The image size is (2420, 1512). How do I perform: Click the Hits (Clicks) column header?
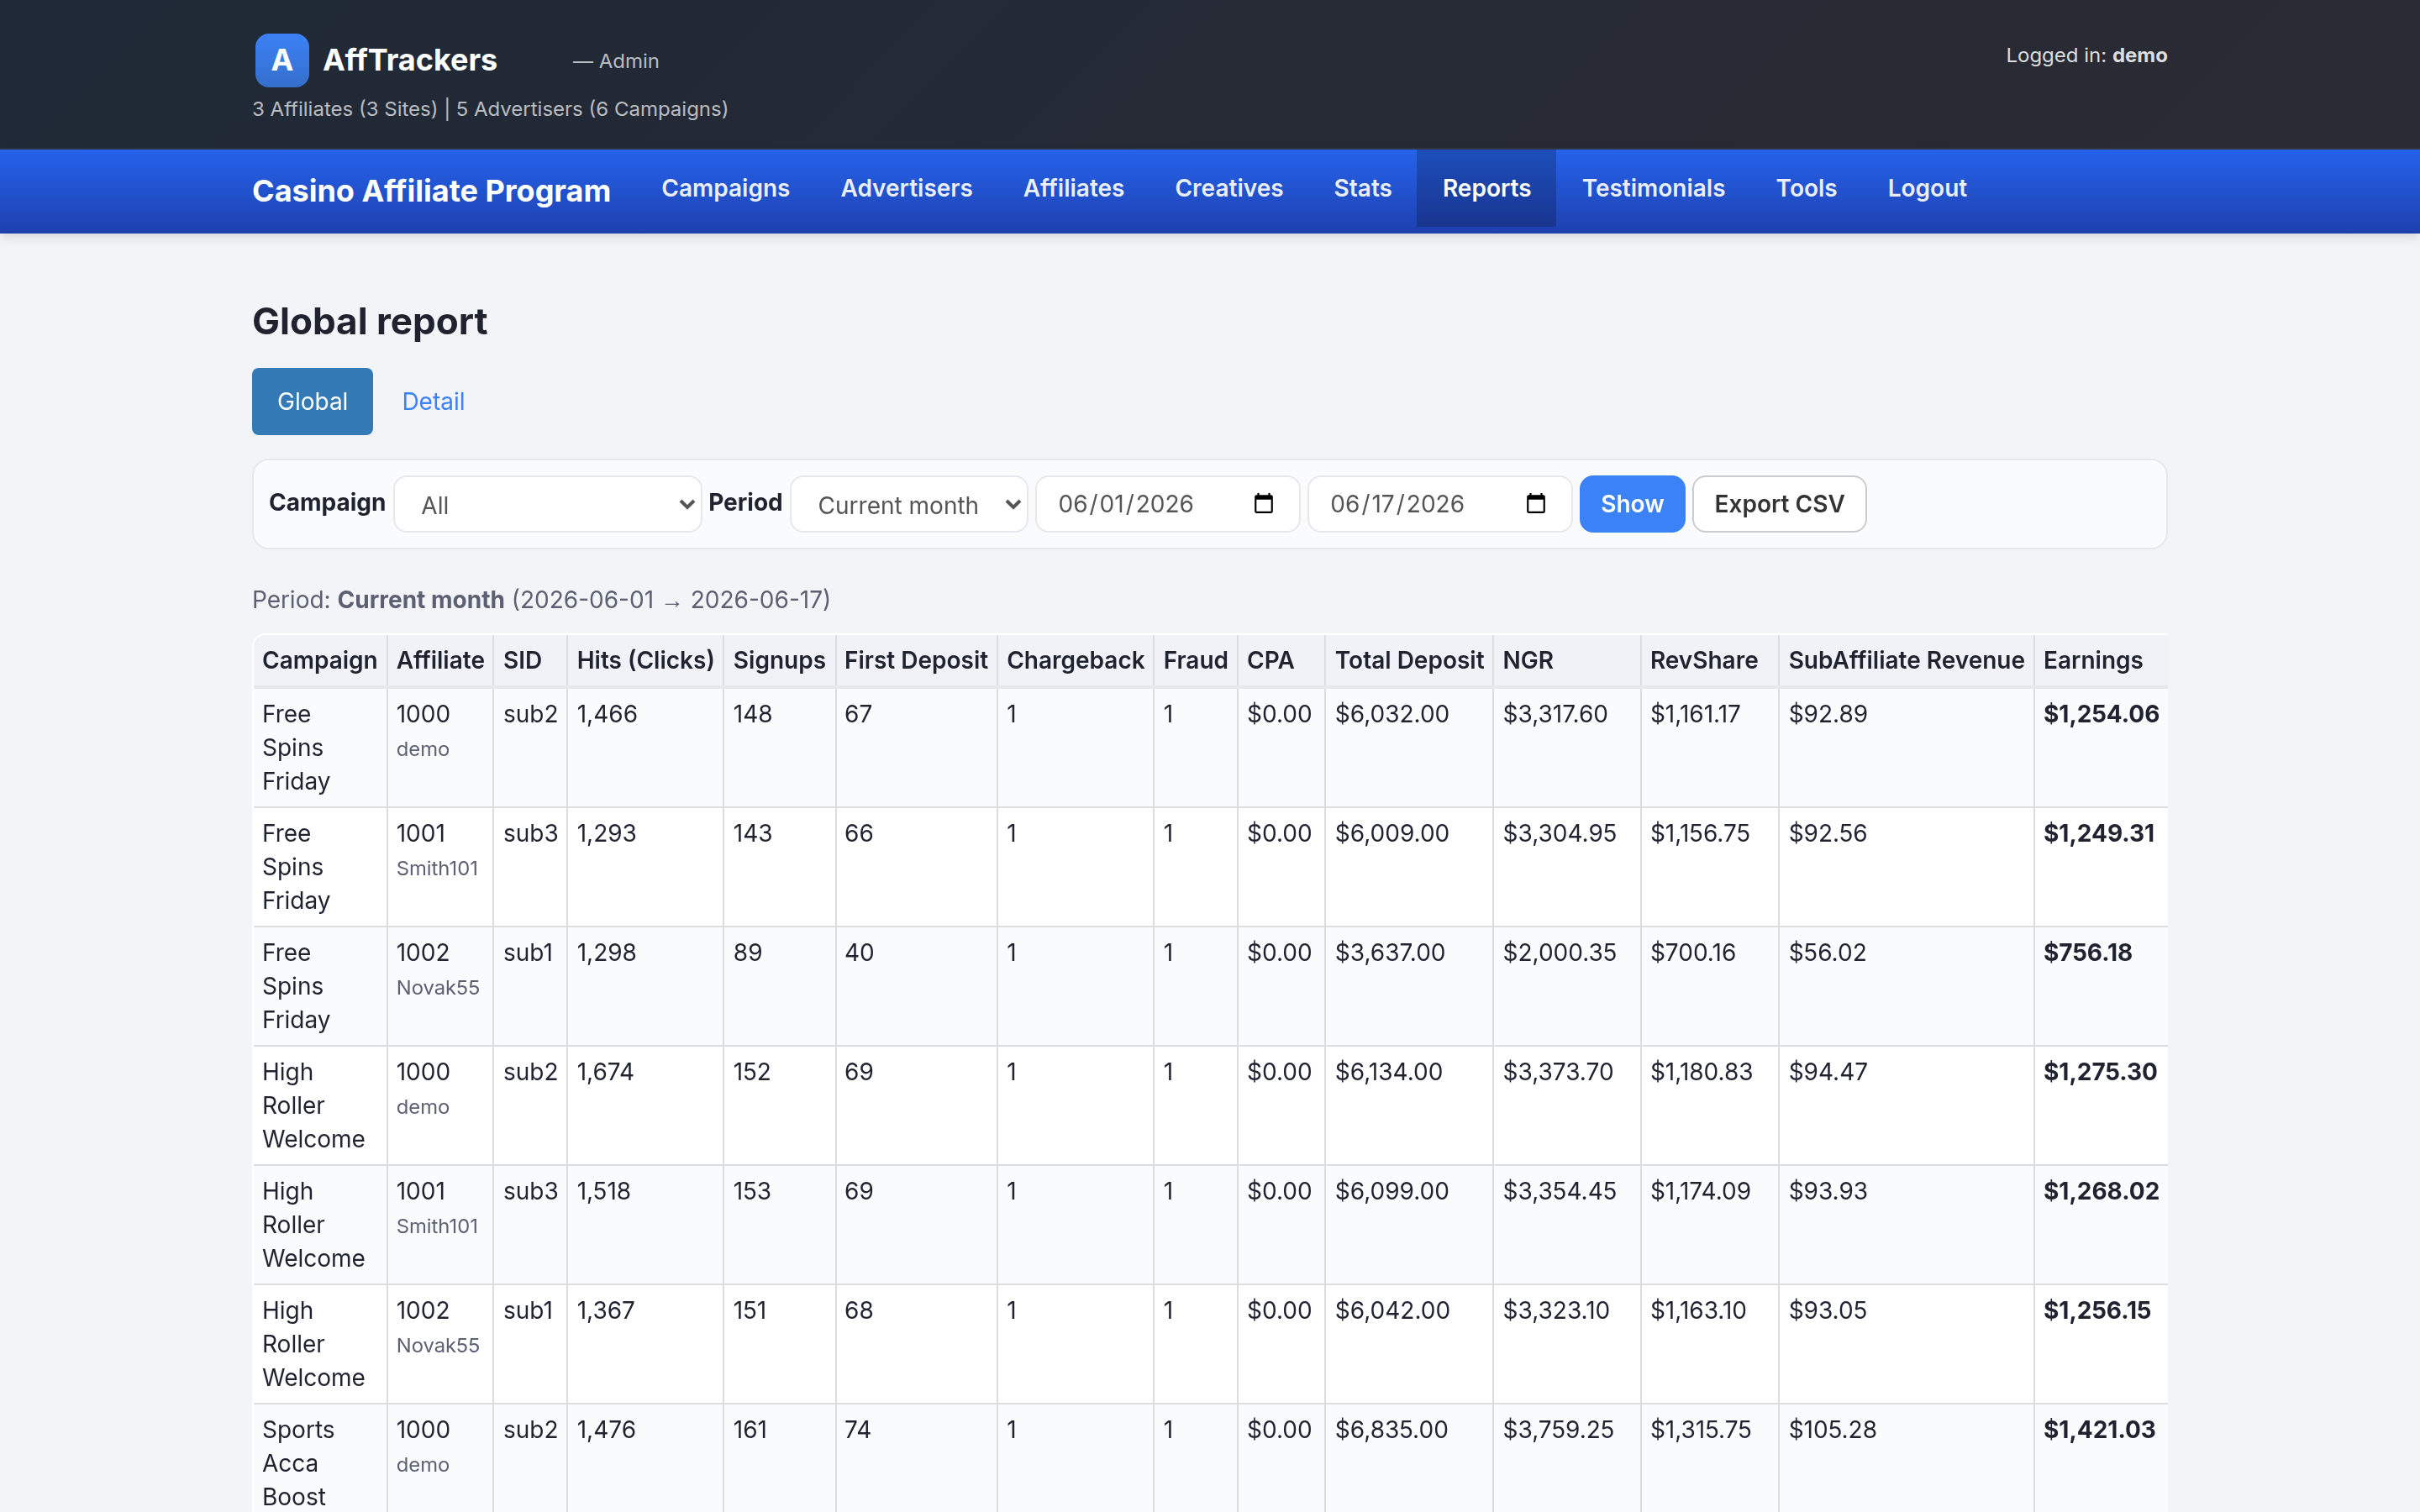point(645,660)
